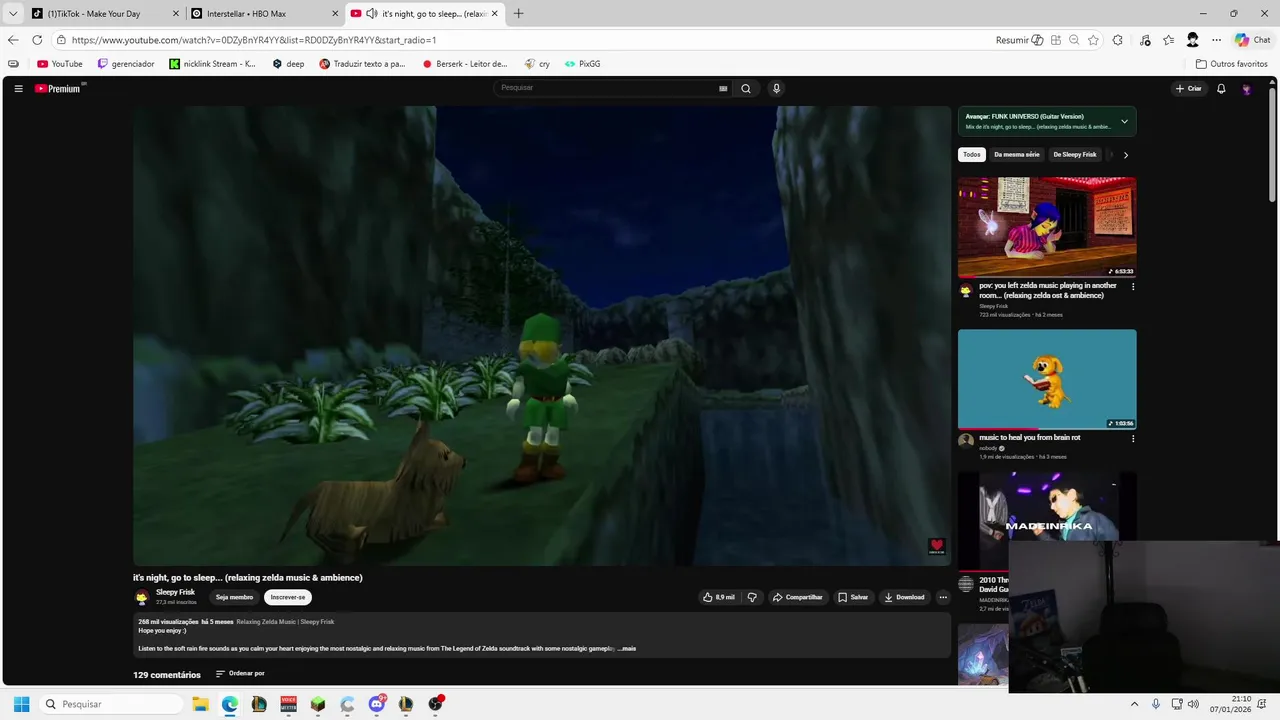
Task: Select the Todos filter chip
Action: tap(972, 155)
